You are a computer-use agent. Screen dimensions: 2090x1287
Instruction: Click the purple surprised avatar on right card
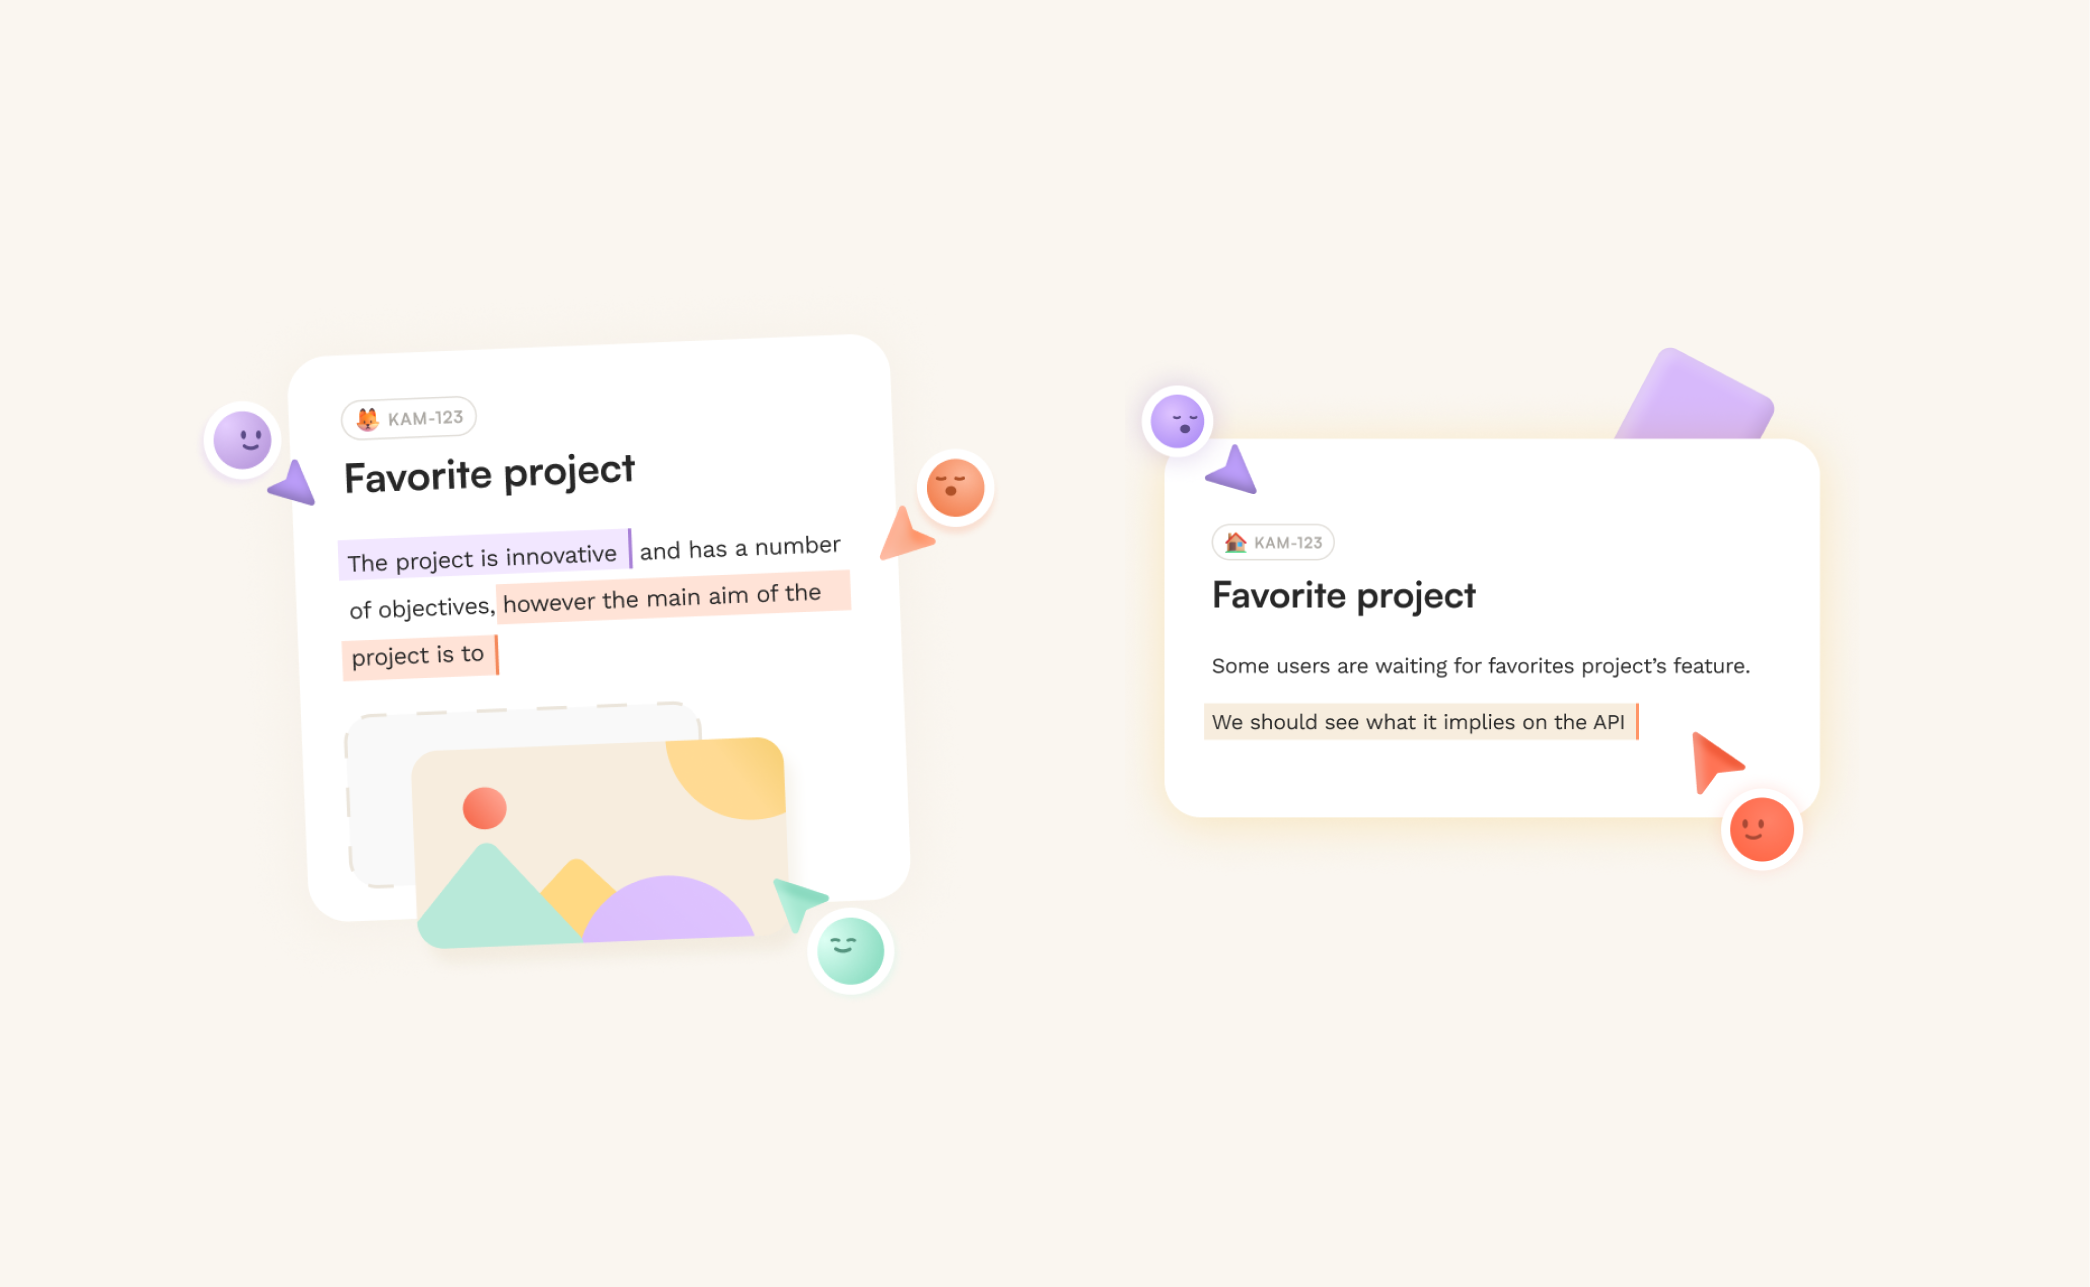click(x=1177, y=421)
